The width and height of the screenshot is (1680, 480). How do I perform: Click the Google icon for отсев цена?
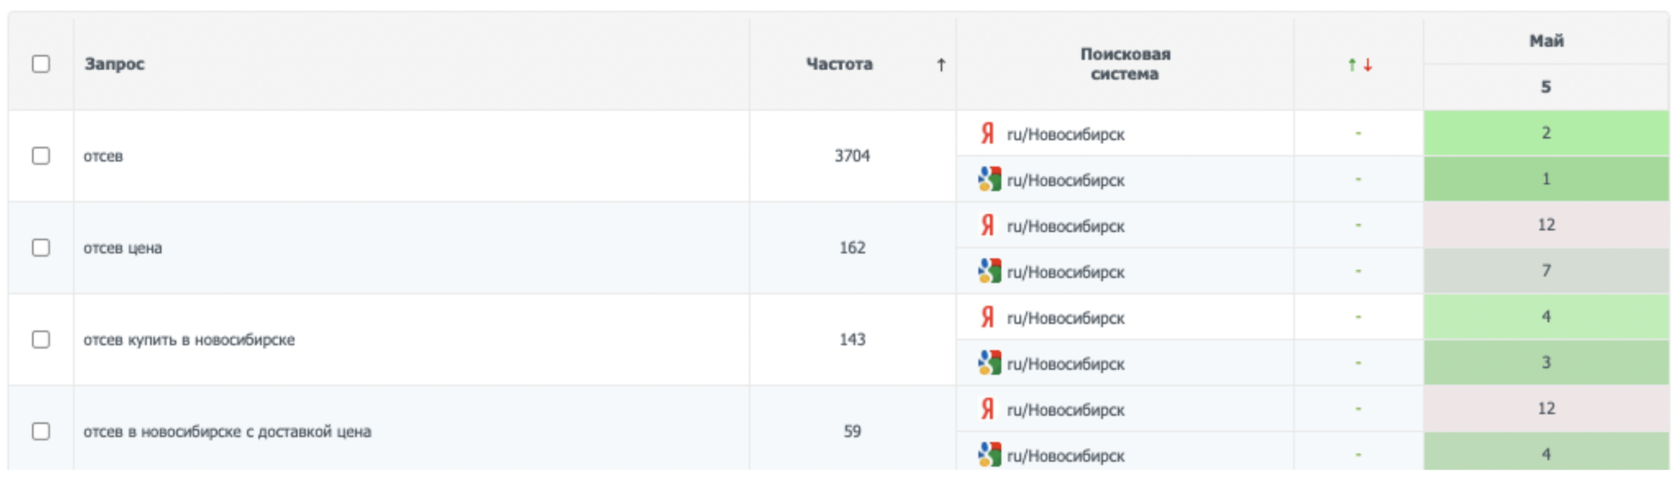click(989, 272)
